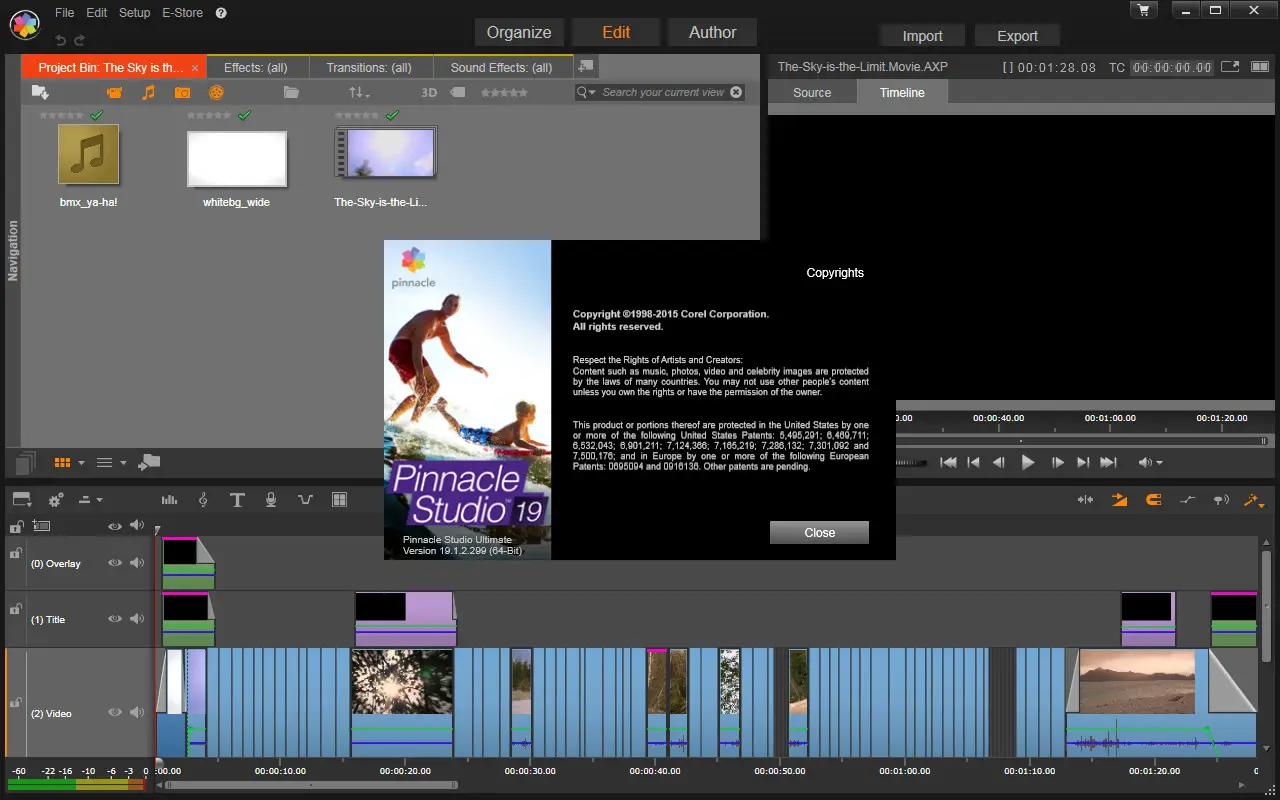Toggle the 3D content filter
This screenshot has width=1280, height=800.
(429, 92)
